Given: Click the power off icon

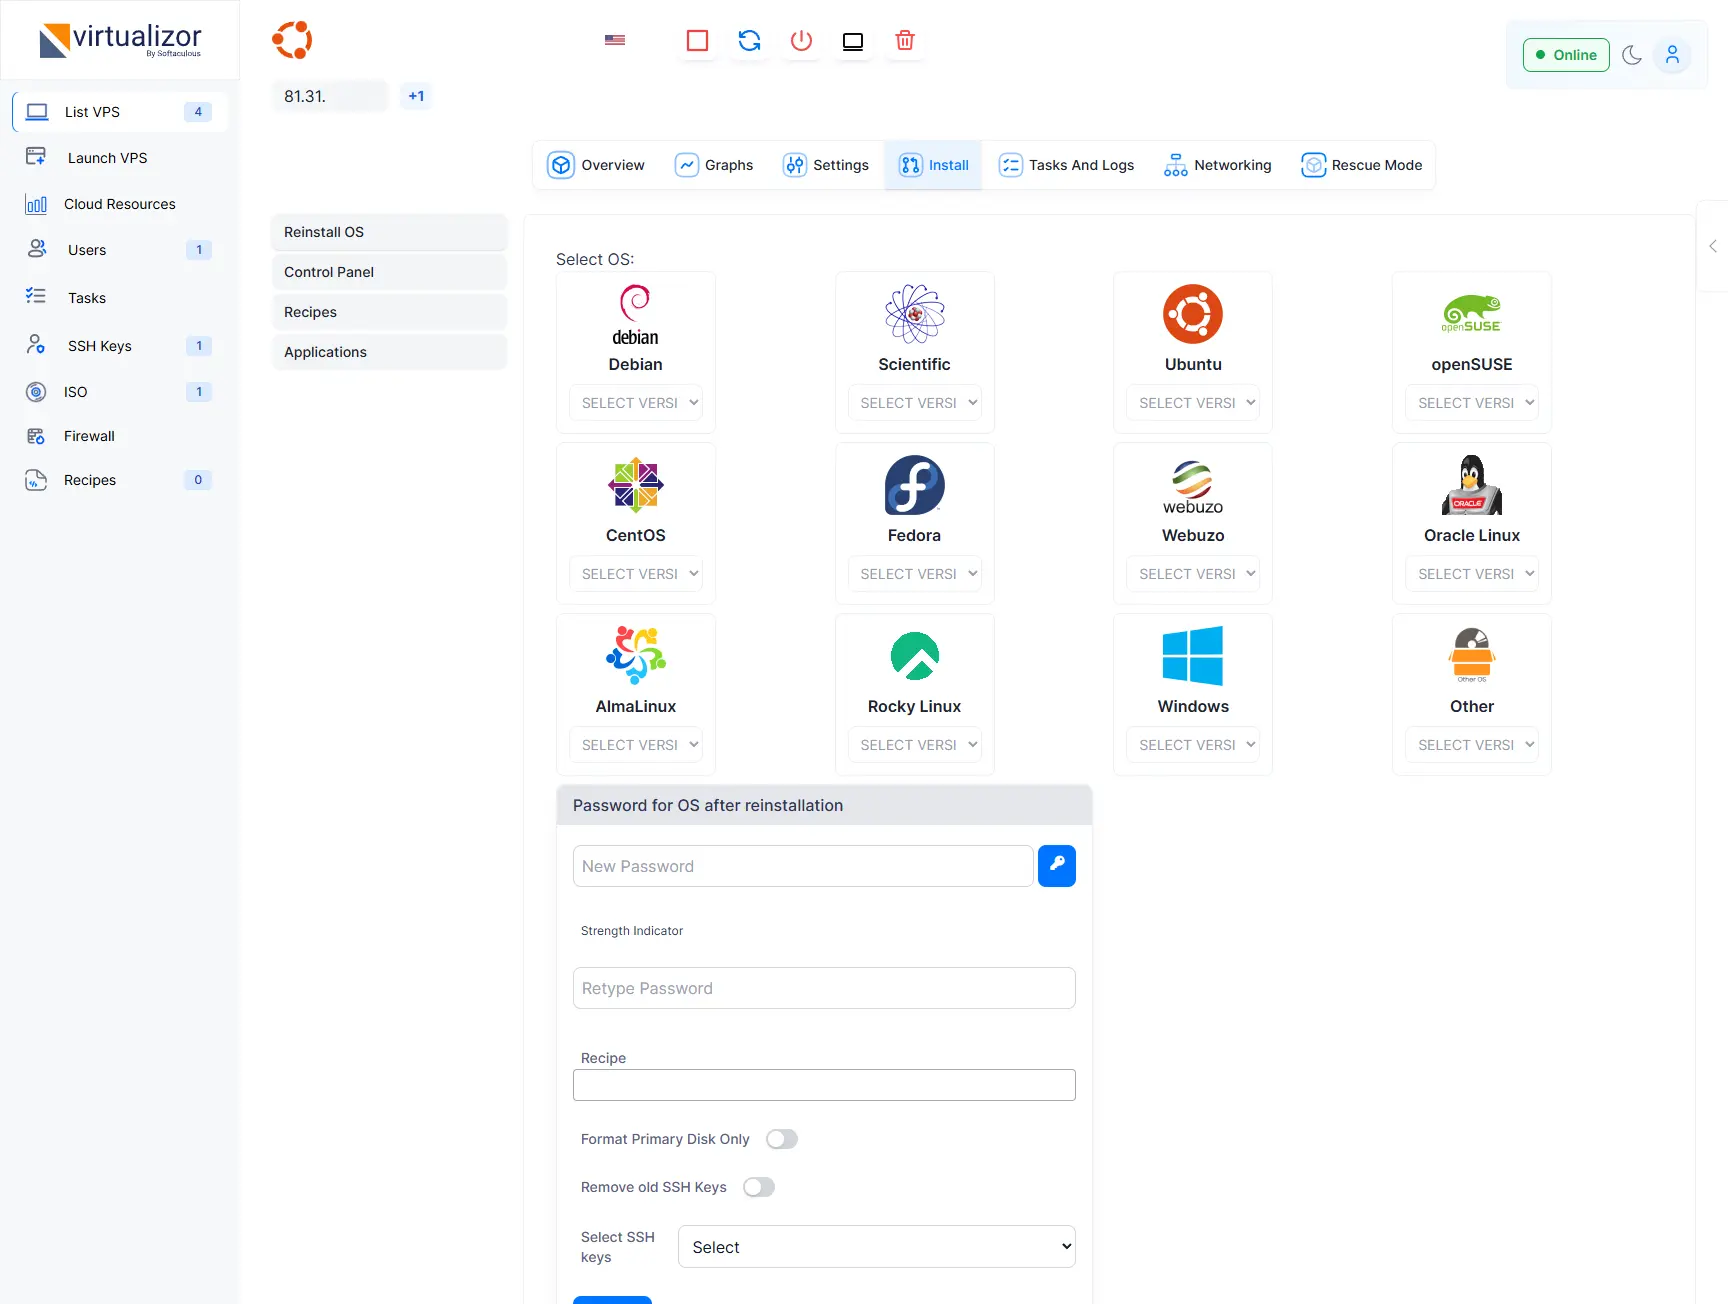Looking at the screenshot, I should [801, 41].
